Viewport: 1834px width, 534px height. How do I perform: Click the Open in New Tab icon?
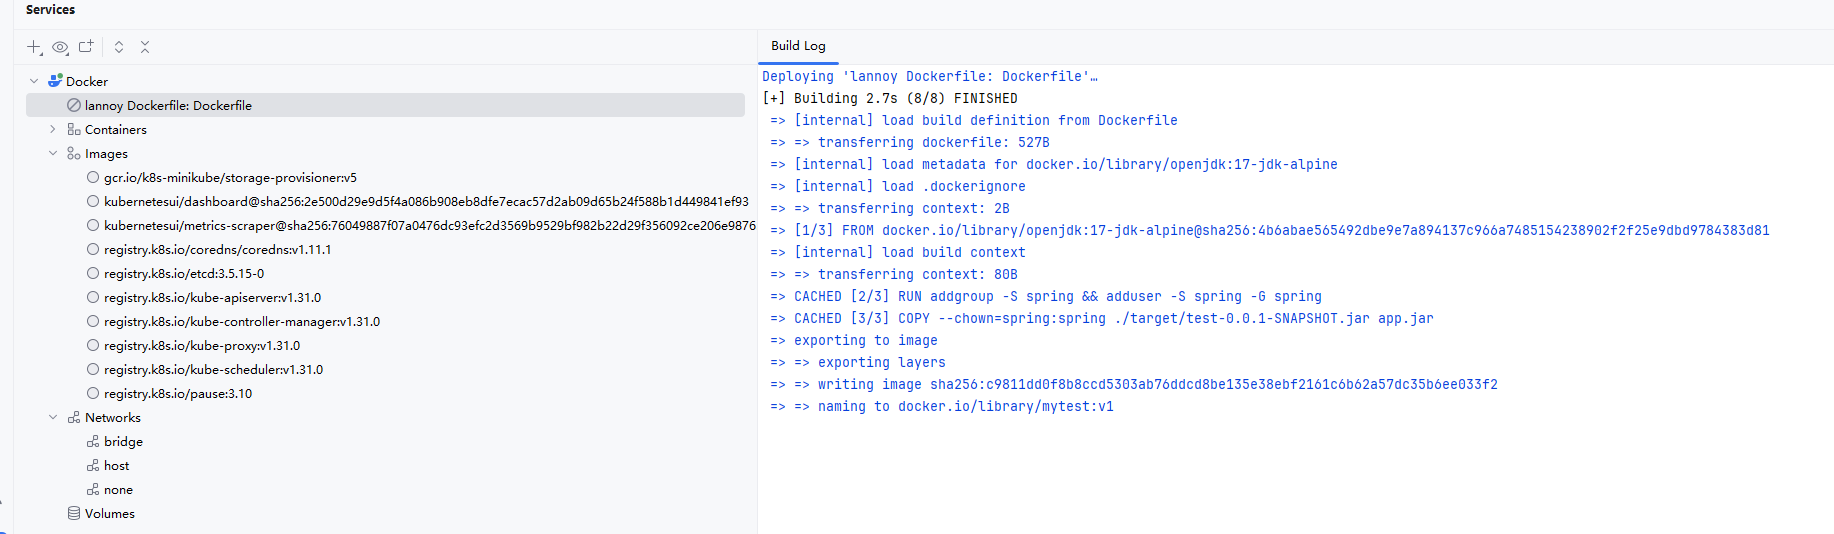click(86, 47)
